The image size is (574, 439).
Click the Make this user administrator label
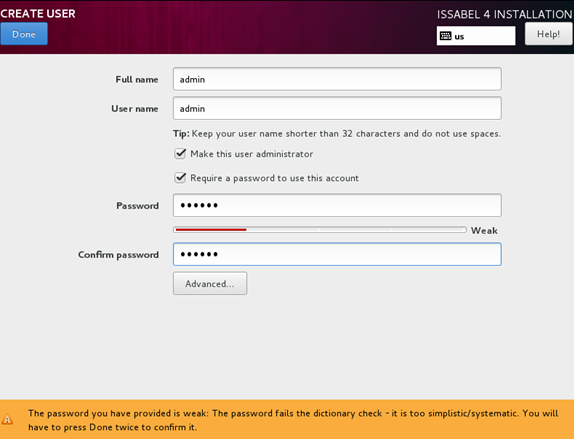coord(251,154)
